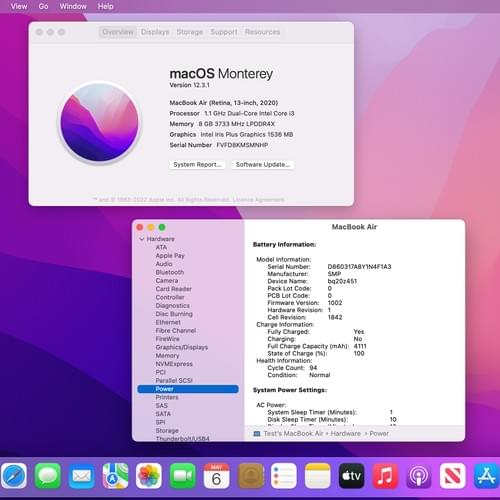Select Ethernet in Hardware list
This screenshot has height=500, width=500.
(x=168, y=322)
